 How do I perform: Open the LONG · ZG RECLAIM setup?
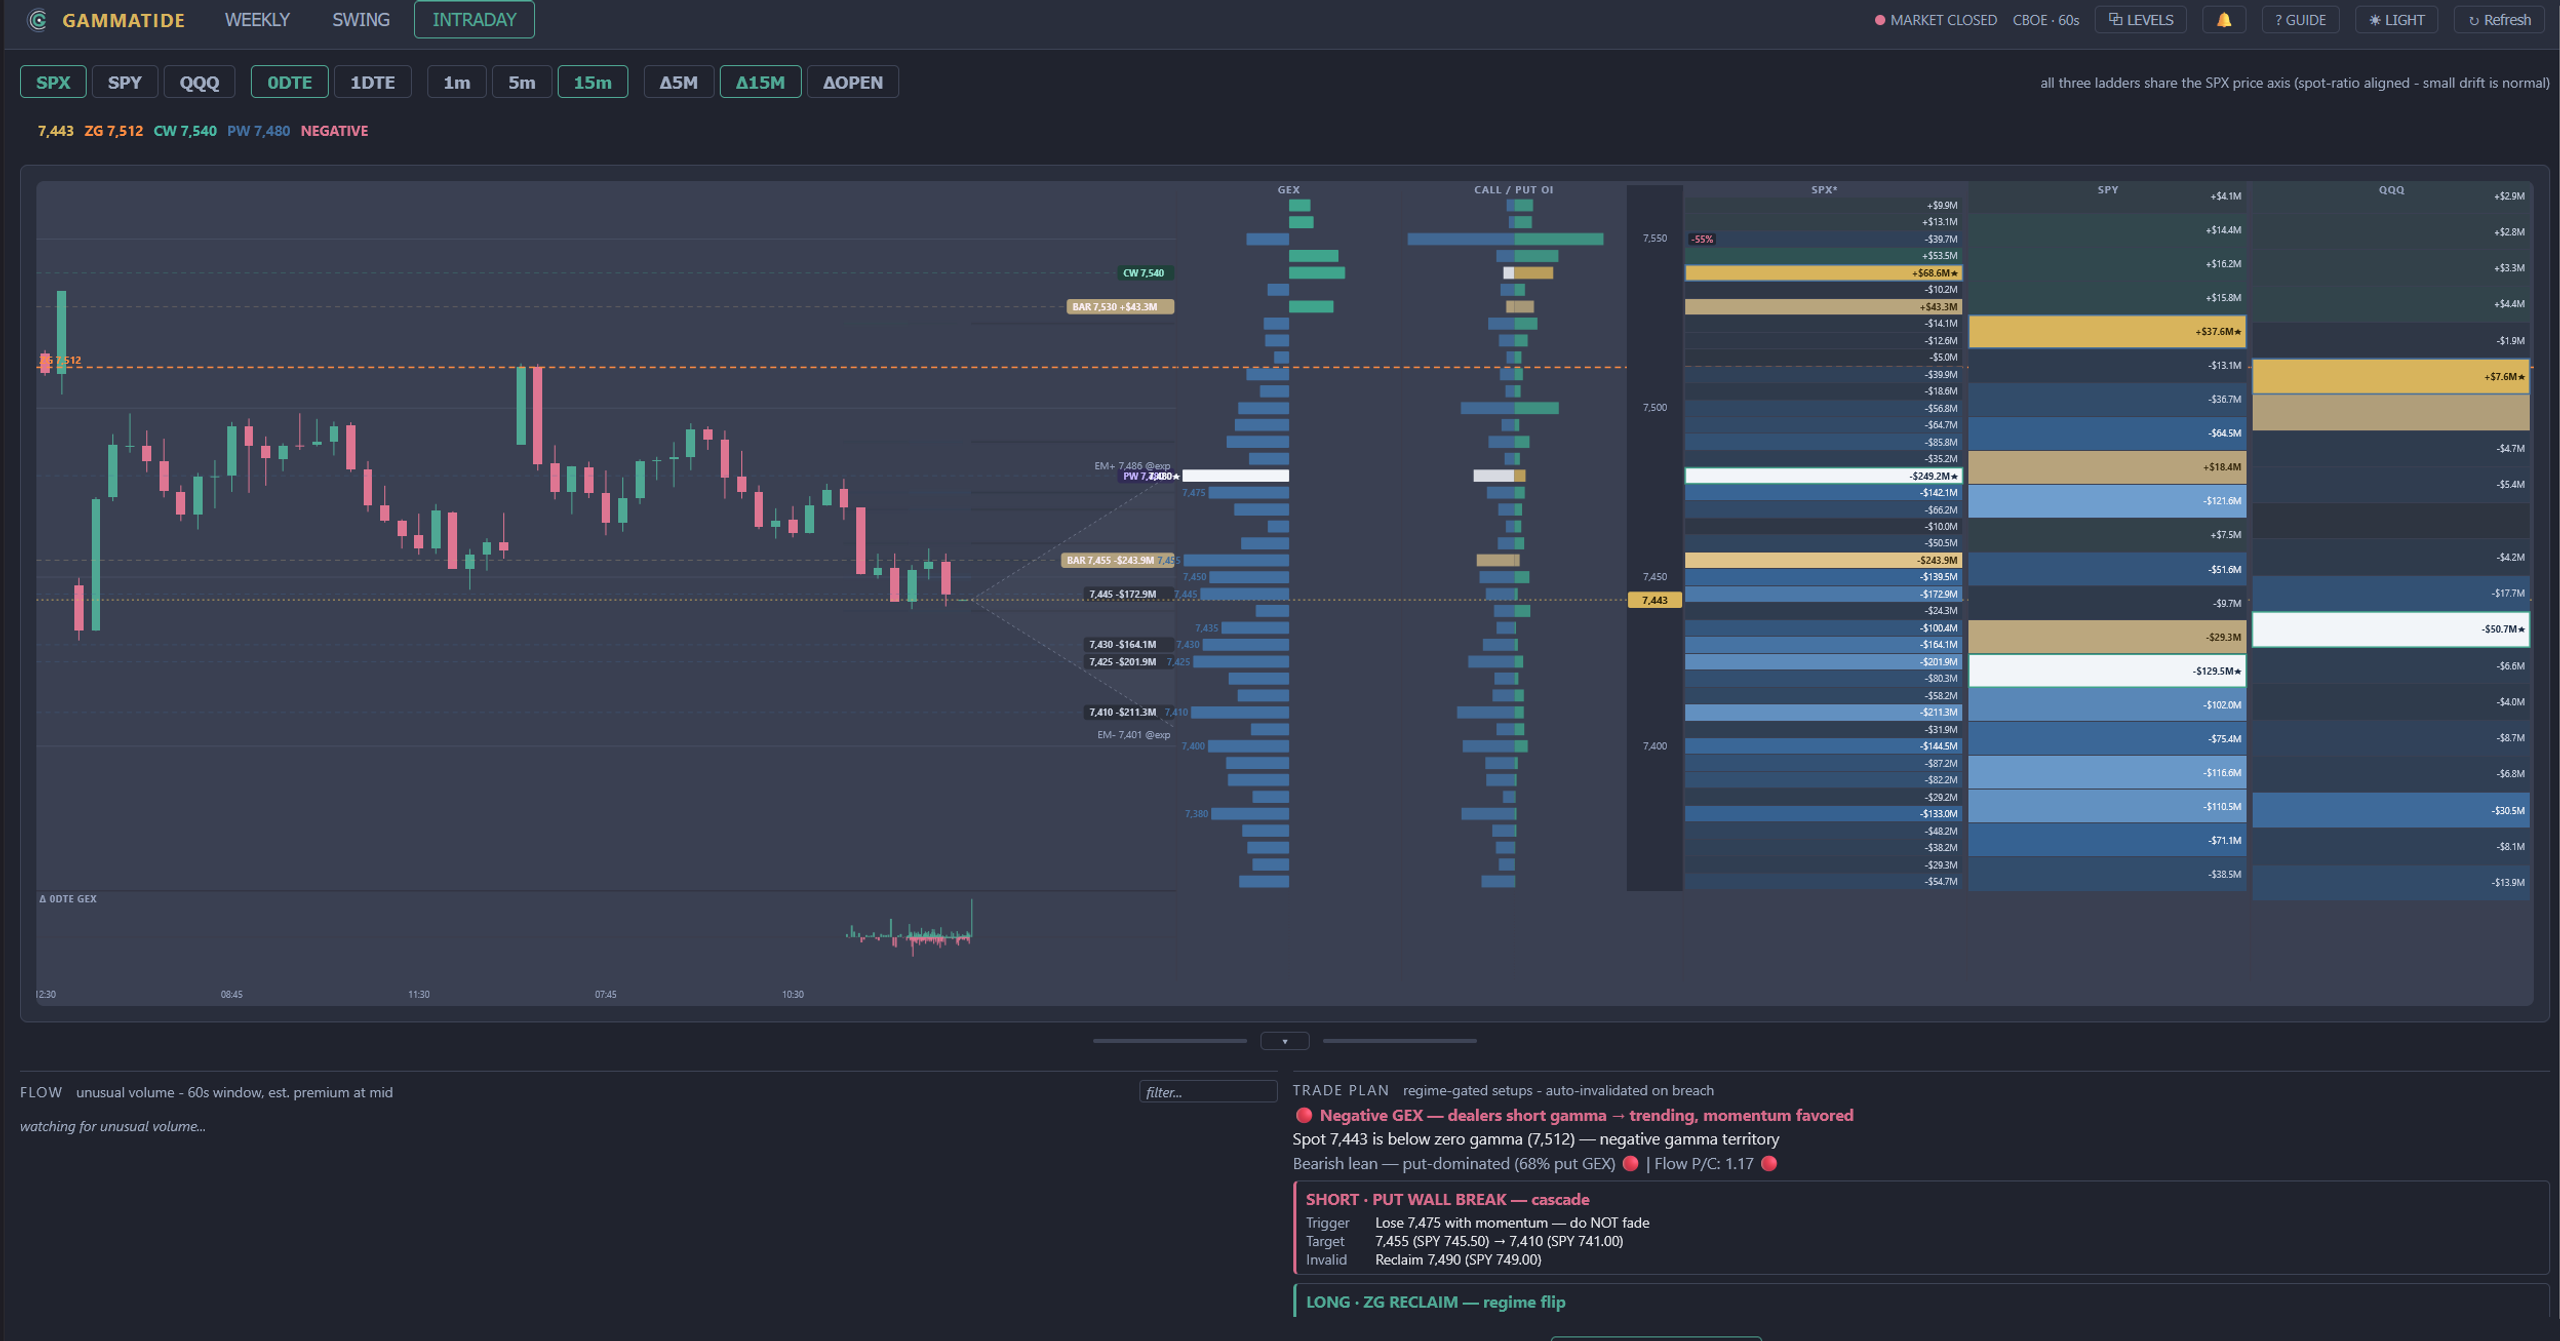[1920, 1302]
